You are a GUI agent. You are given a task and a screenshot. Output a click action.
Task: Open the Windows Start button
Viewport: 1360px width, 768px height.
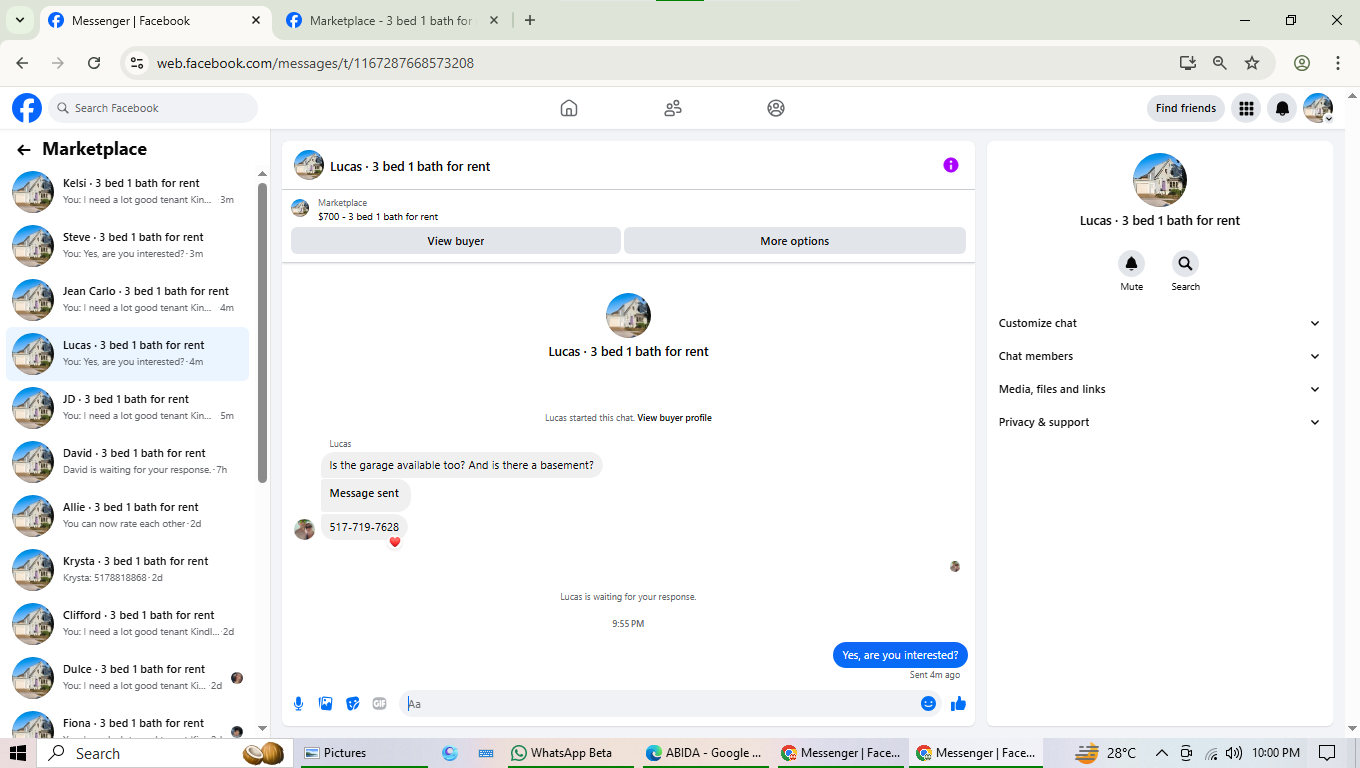[18, 753]
